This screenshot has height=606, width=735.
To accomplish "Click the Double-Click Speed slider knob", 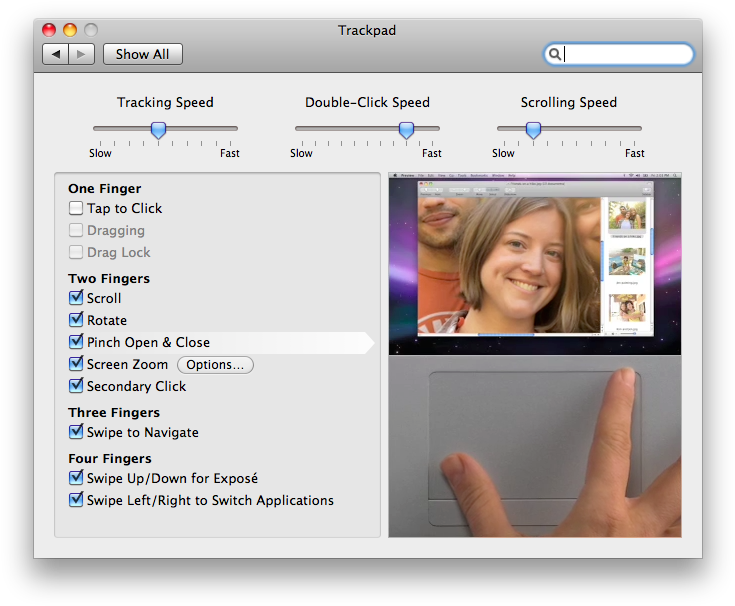I will (406, 129).
